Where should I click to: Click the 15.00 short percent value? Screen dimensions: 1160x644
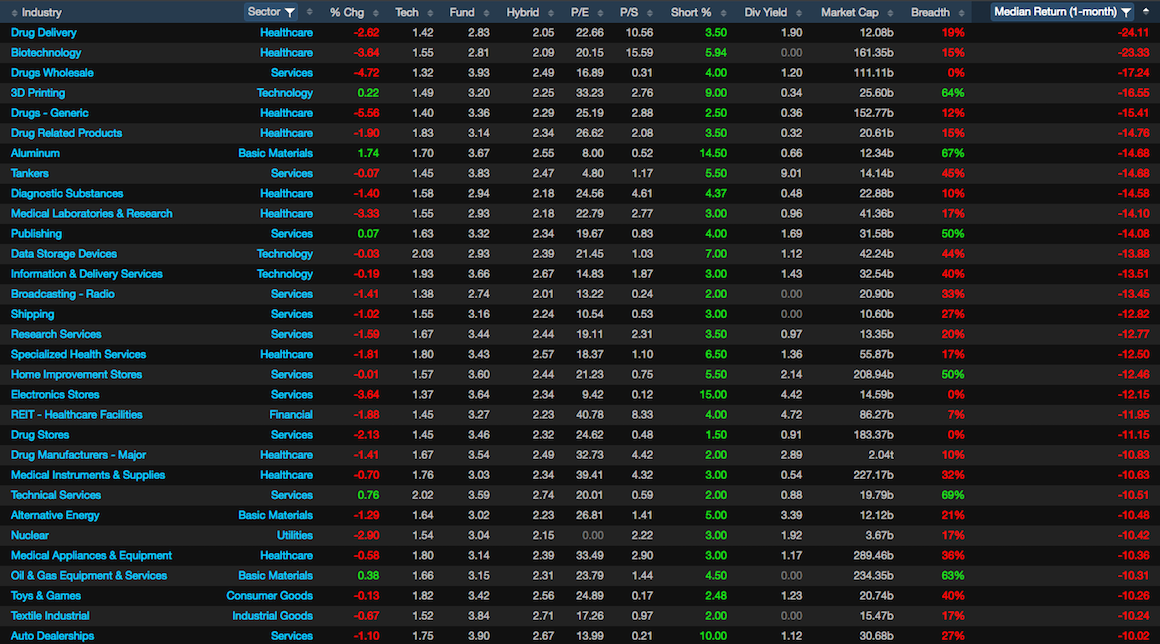pos(713,395)
